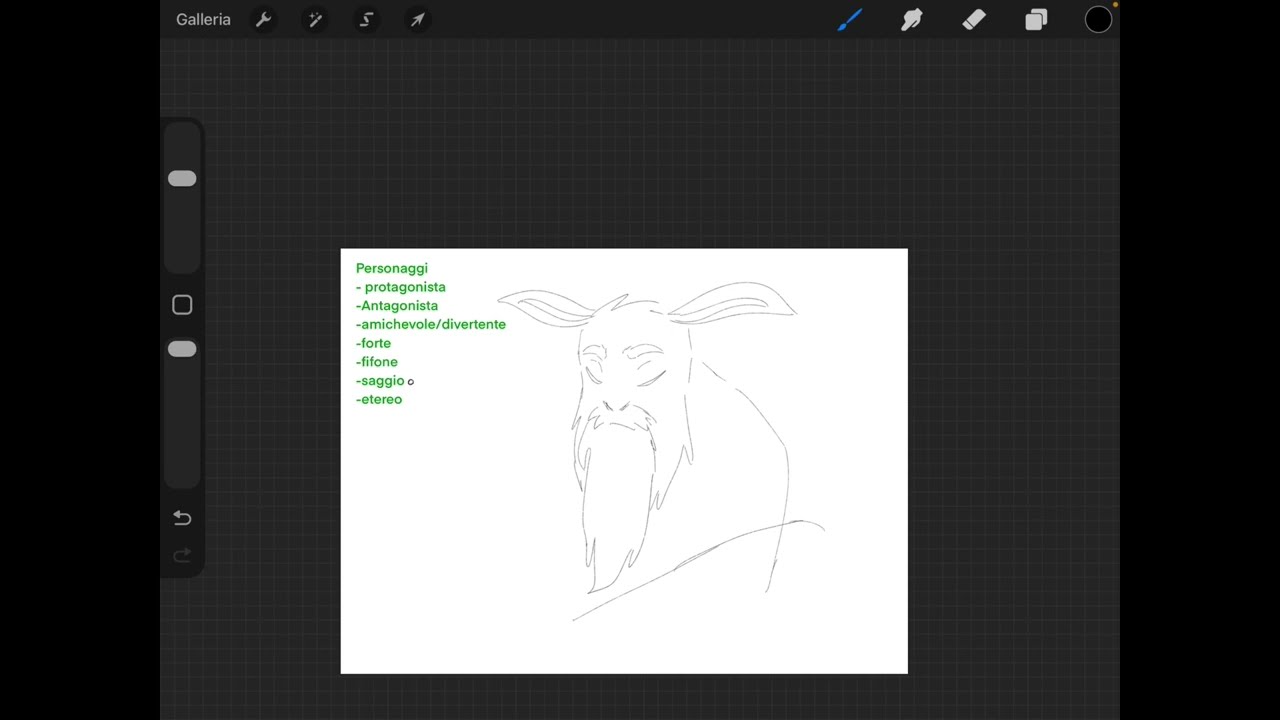The image size is (1280, 720).
Task: Undo the last stroke
Action: click(x=182, y=518)
